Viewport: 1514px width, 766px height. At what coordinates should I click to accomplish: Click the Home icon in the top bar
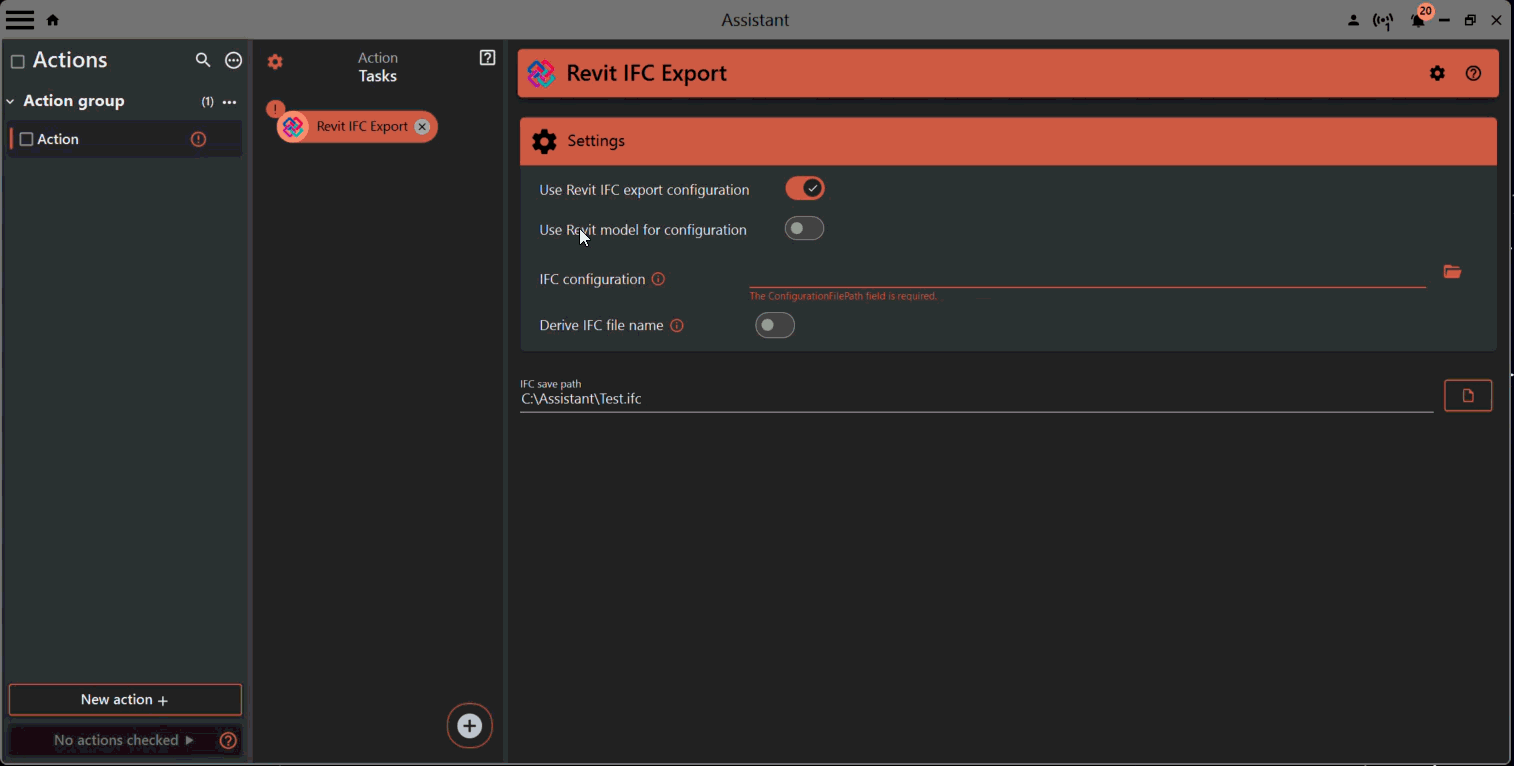coord(51,19)
